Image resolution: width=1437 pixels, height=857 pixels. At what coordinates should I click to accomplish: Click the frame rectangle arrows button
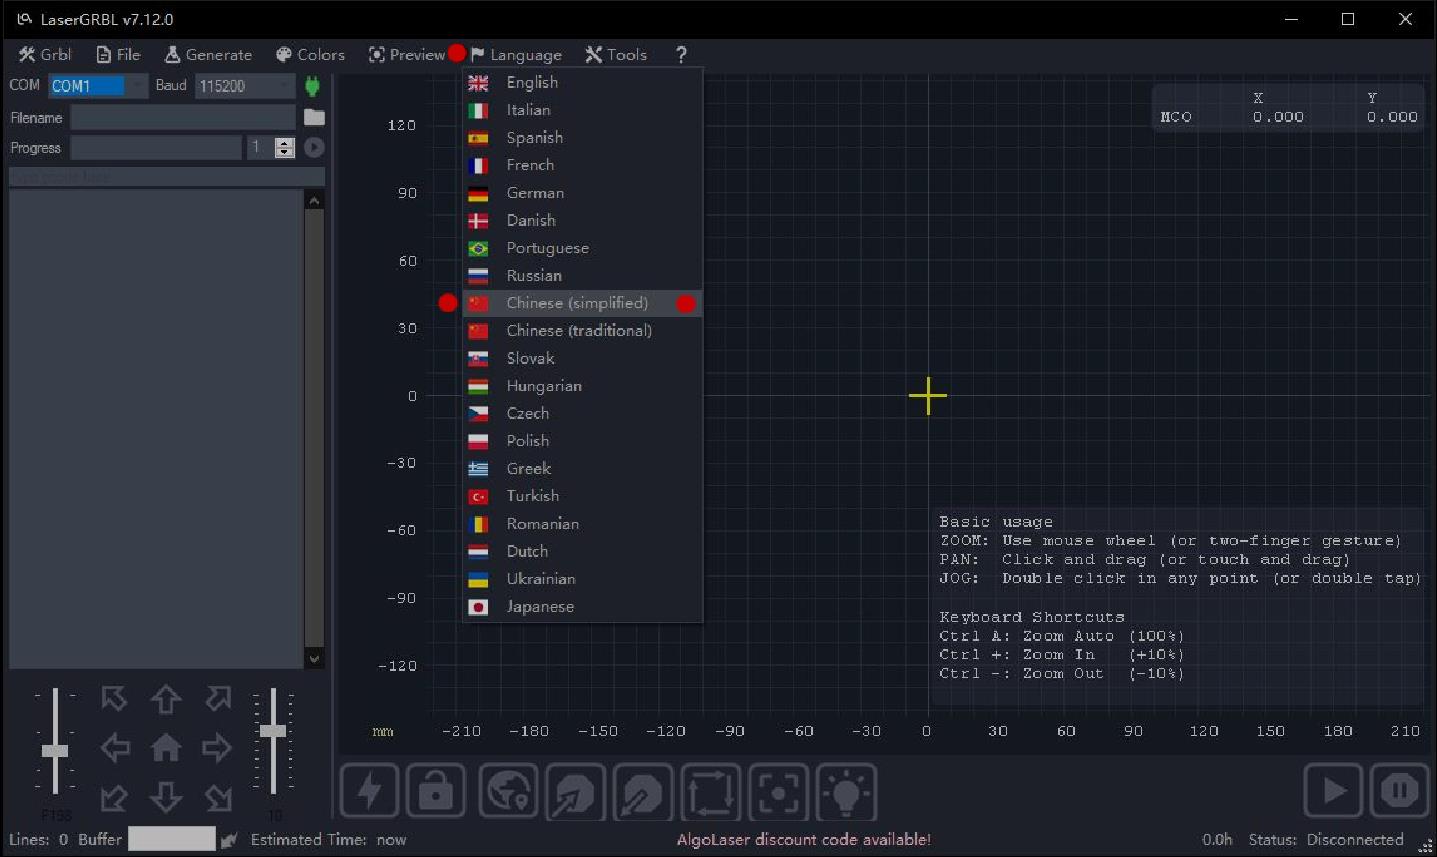click(x=711, y=791)
